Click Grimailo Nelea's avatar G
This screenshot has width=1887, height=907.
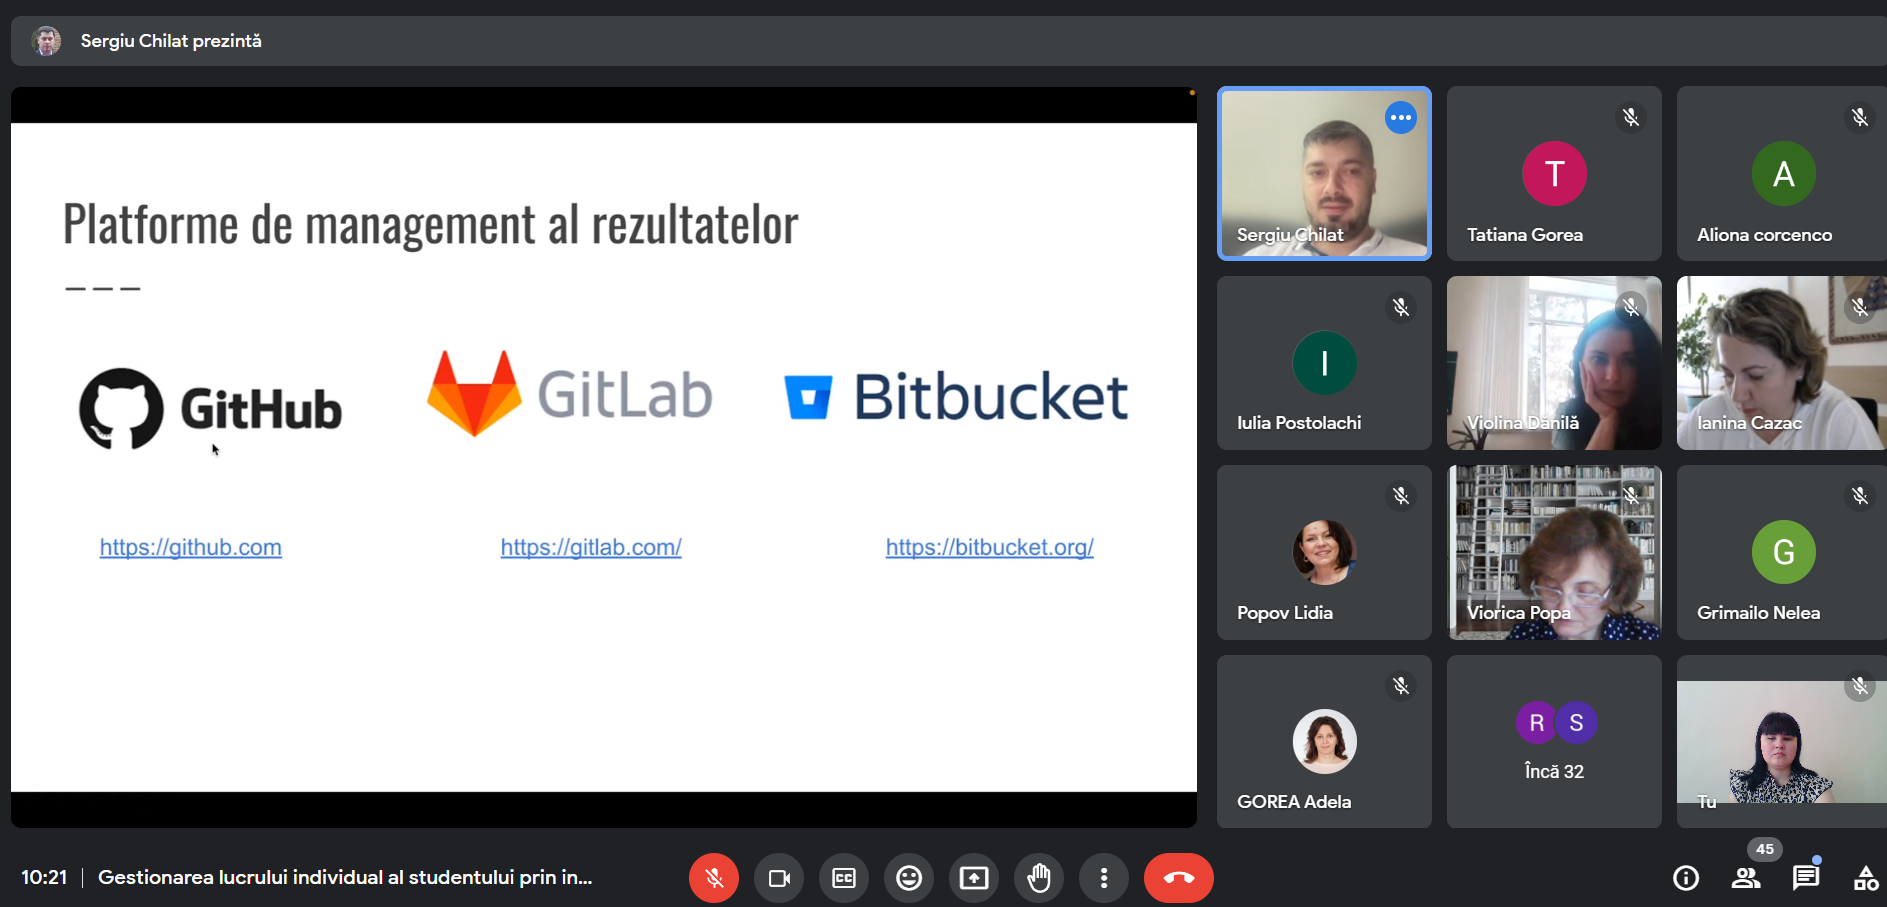(x=1784, y=552)
